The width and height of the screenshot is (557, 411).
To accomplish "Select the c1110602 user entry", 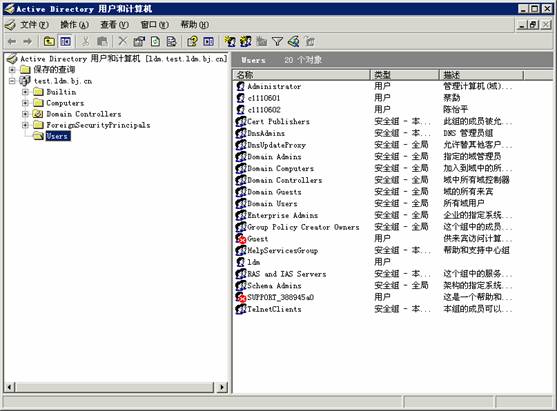I will coord(264,110).
